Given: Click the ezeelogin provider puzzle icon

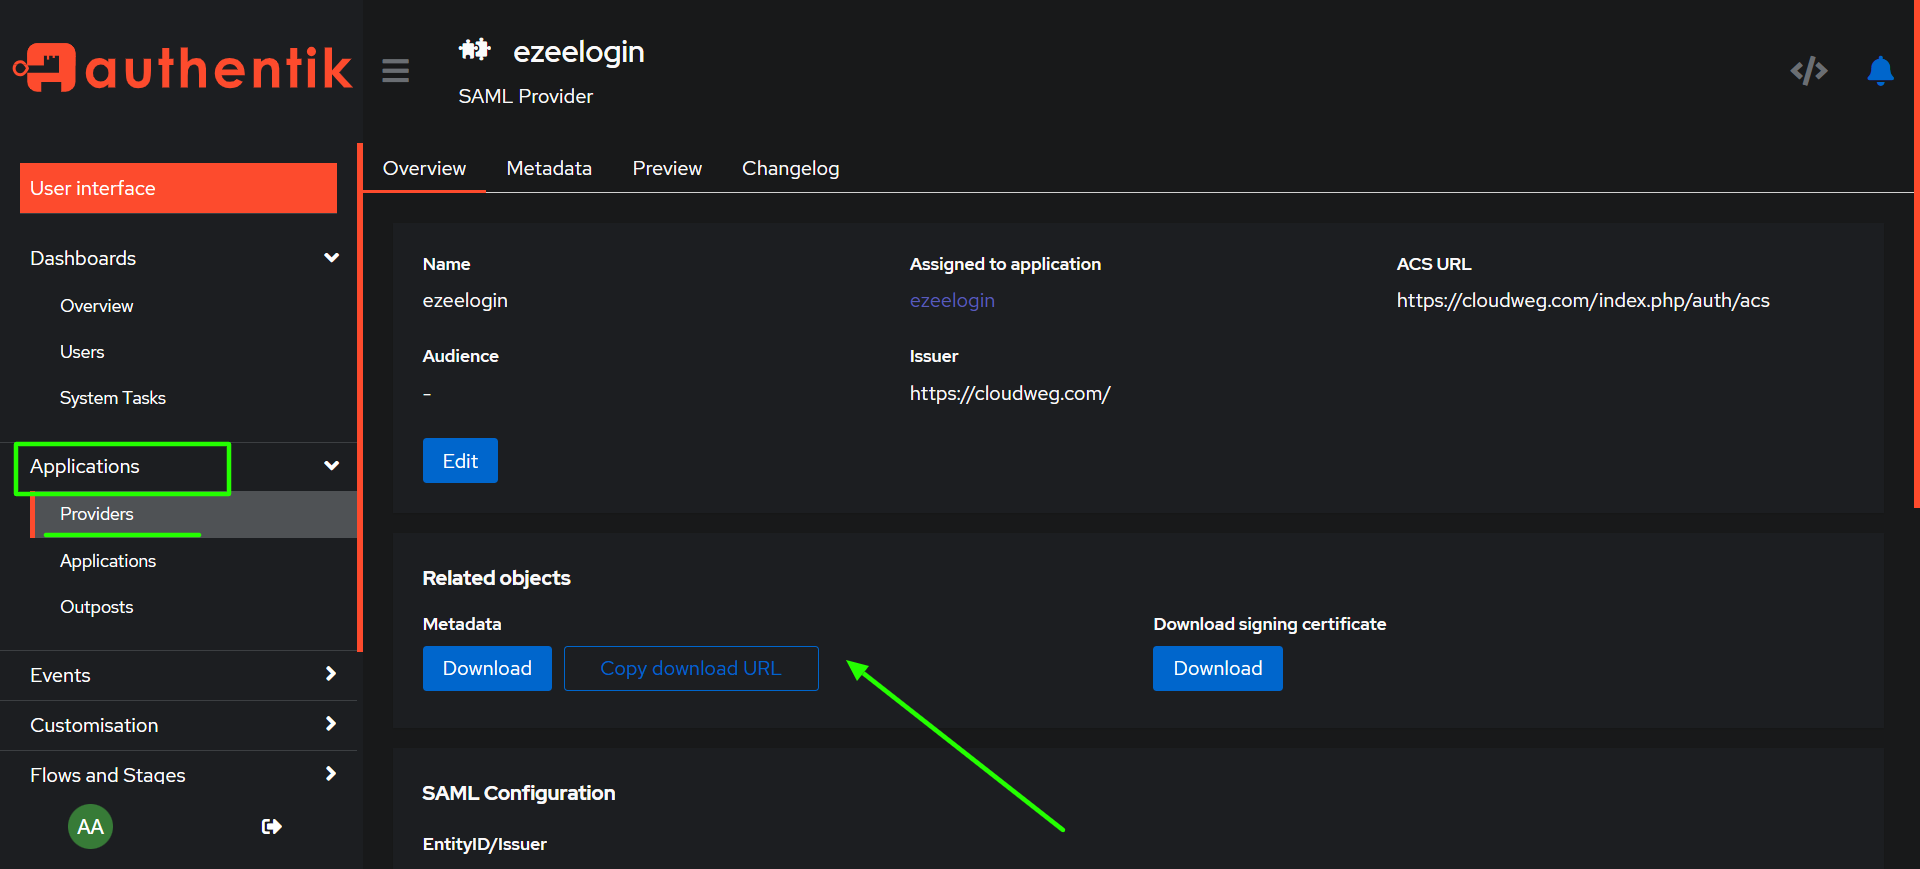Looking at the screenshot, I should (474, 50).
